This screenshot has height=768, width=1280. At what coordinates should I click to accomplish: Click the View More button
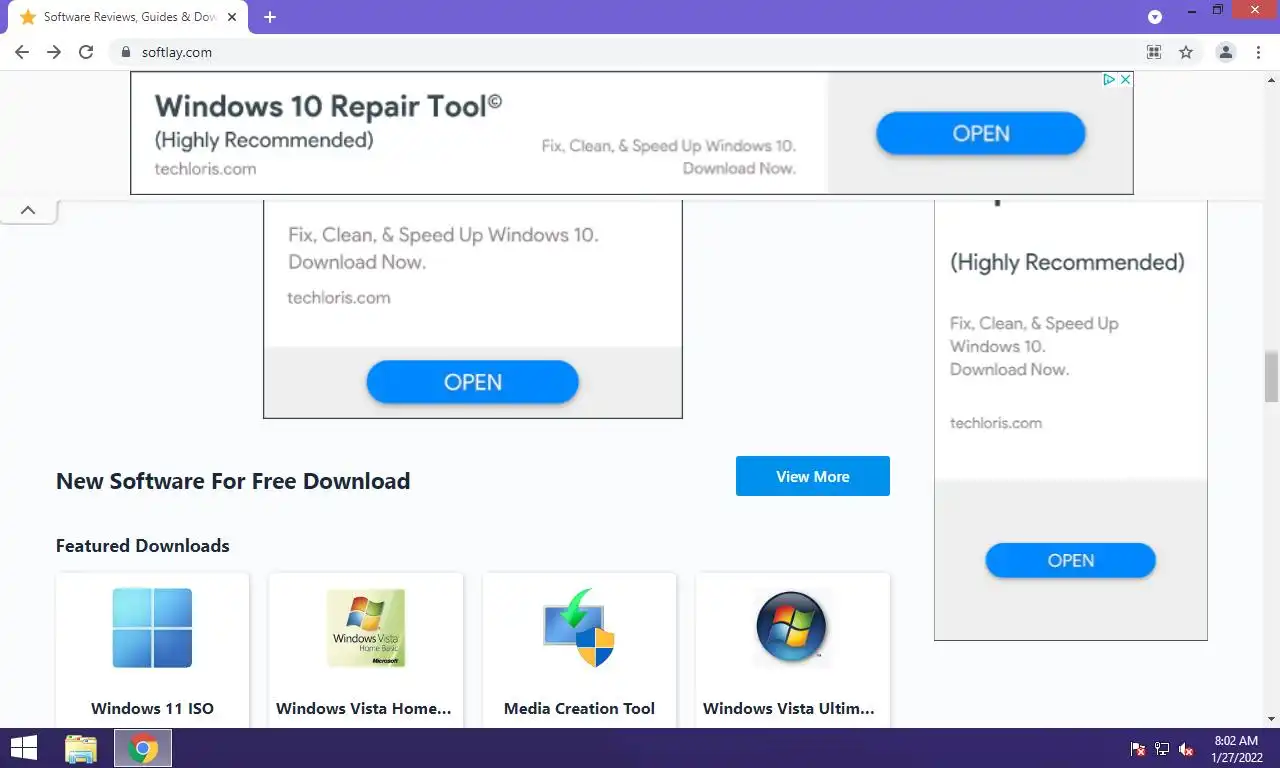(813, 476)
